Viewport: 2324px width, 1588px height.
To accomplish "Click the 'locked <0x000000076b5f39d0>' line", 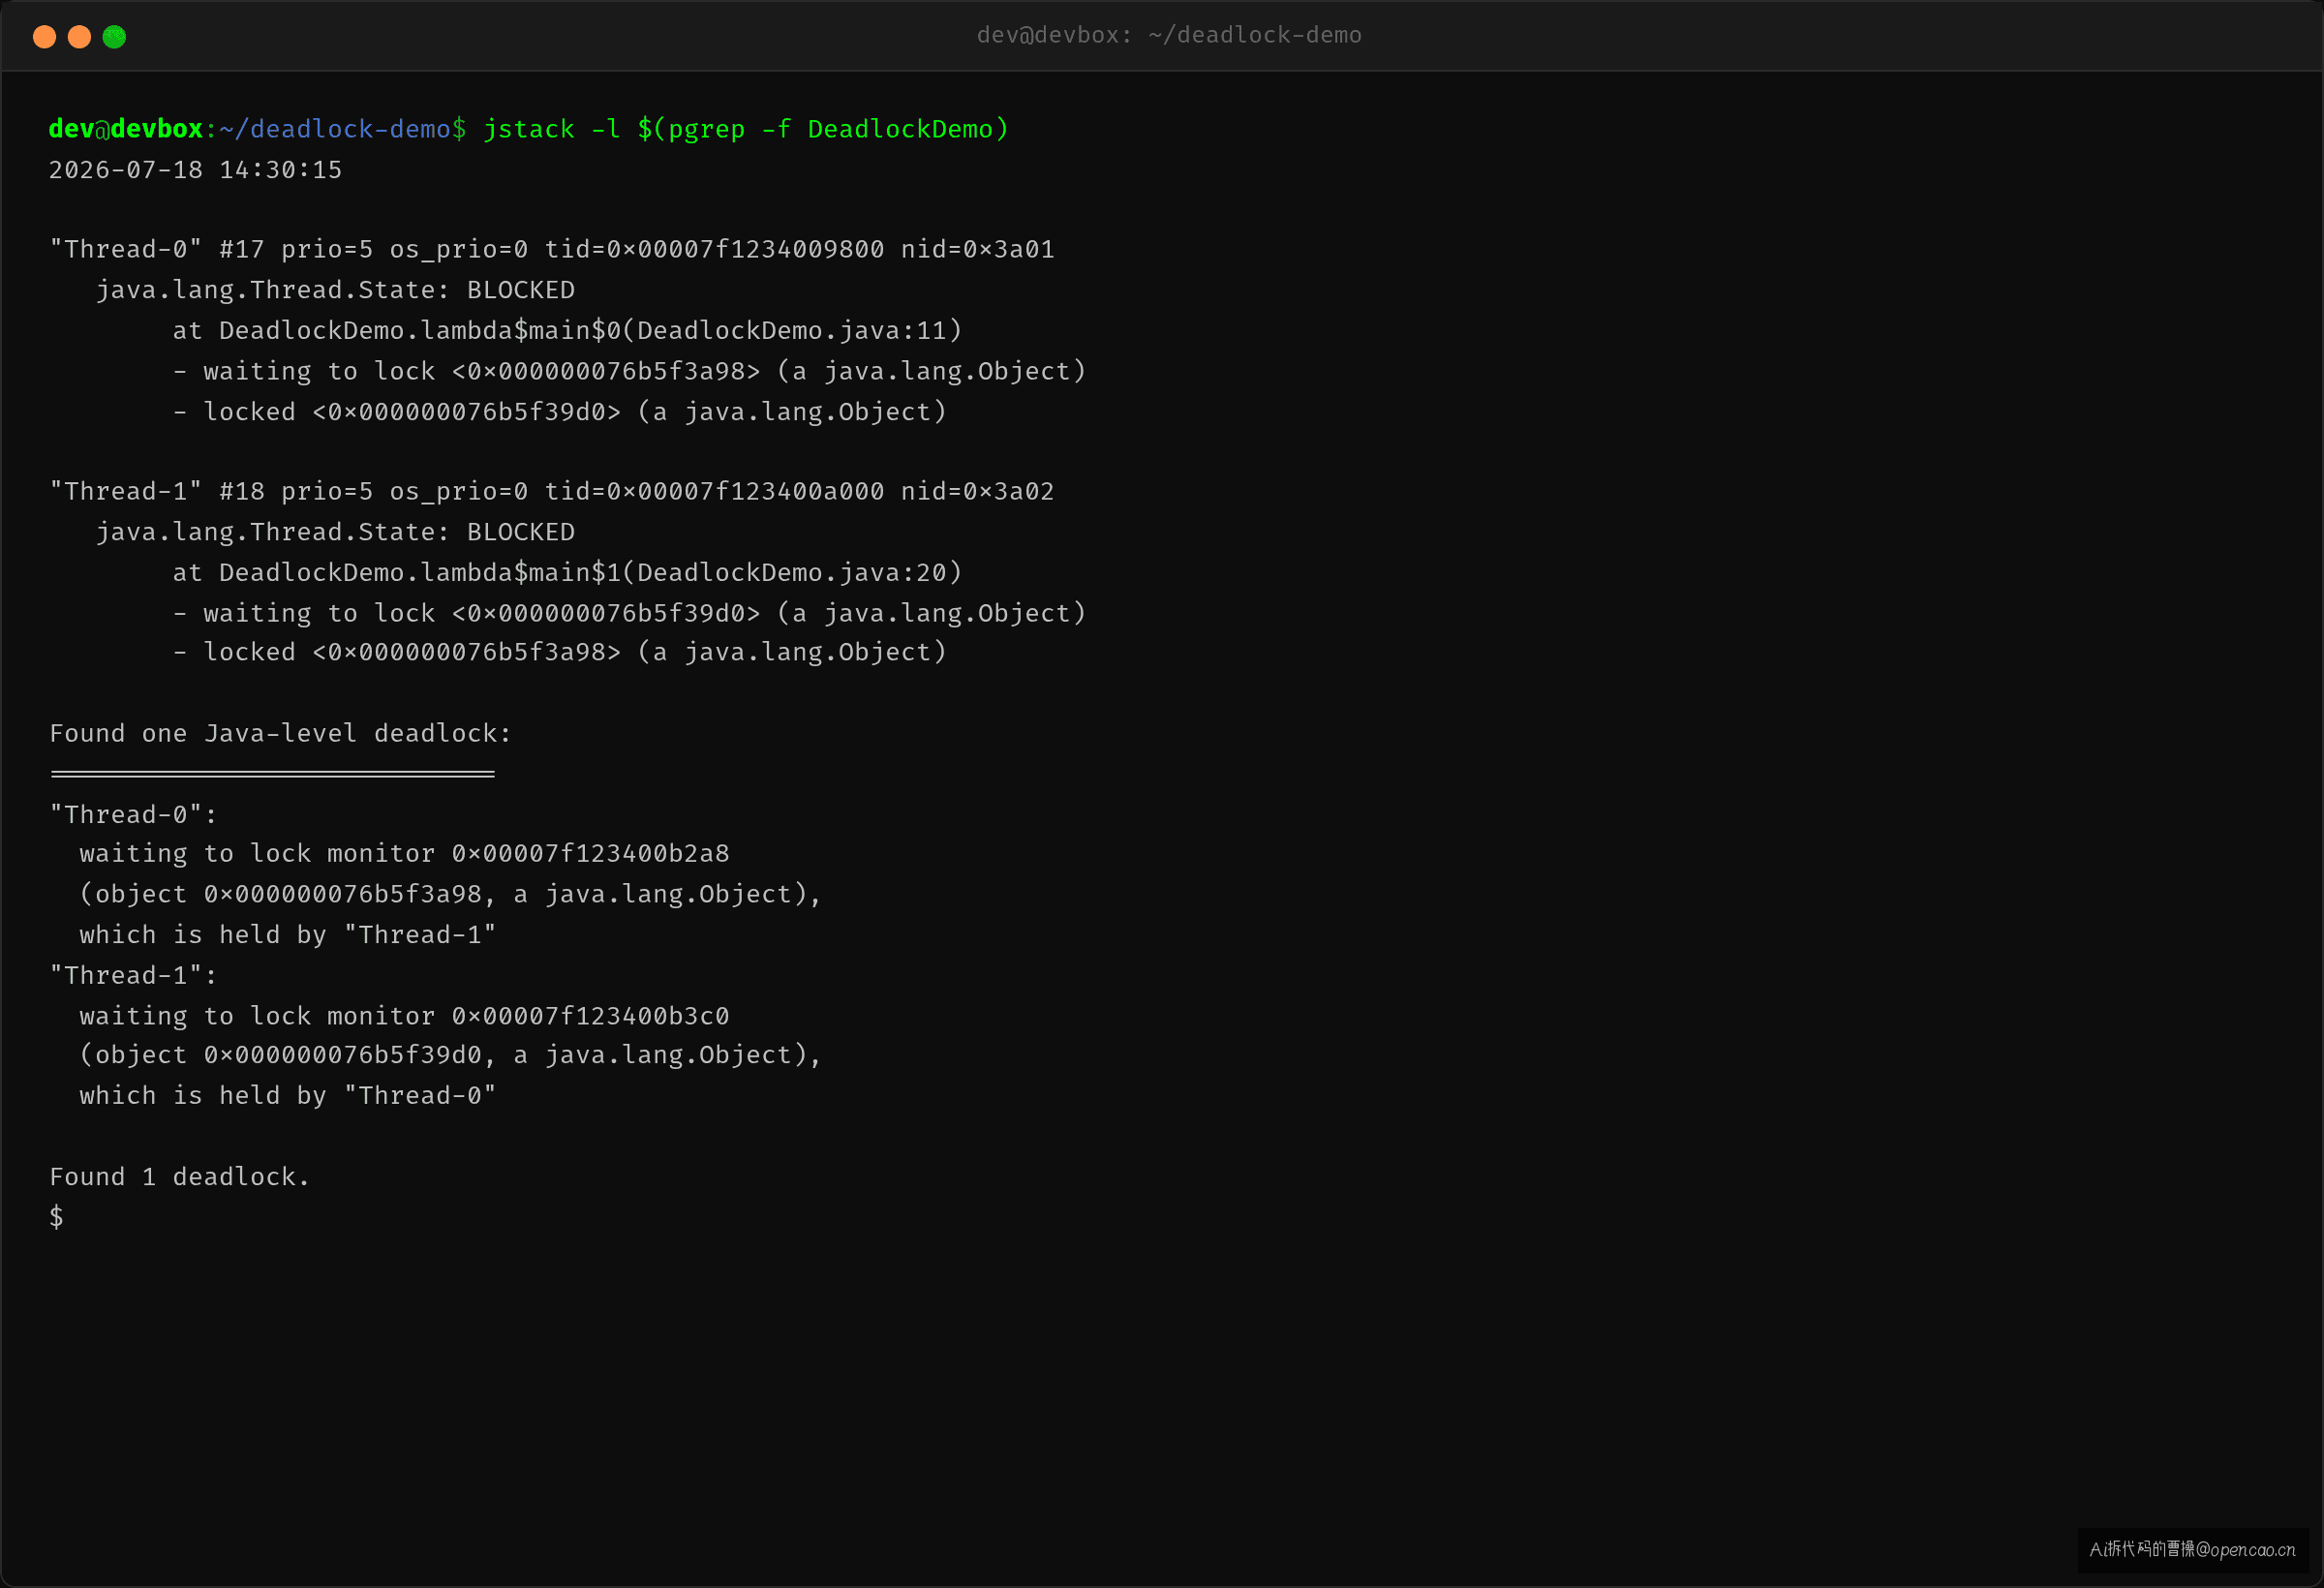I will click(x=559, y=412).
